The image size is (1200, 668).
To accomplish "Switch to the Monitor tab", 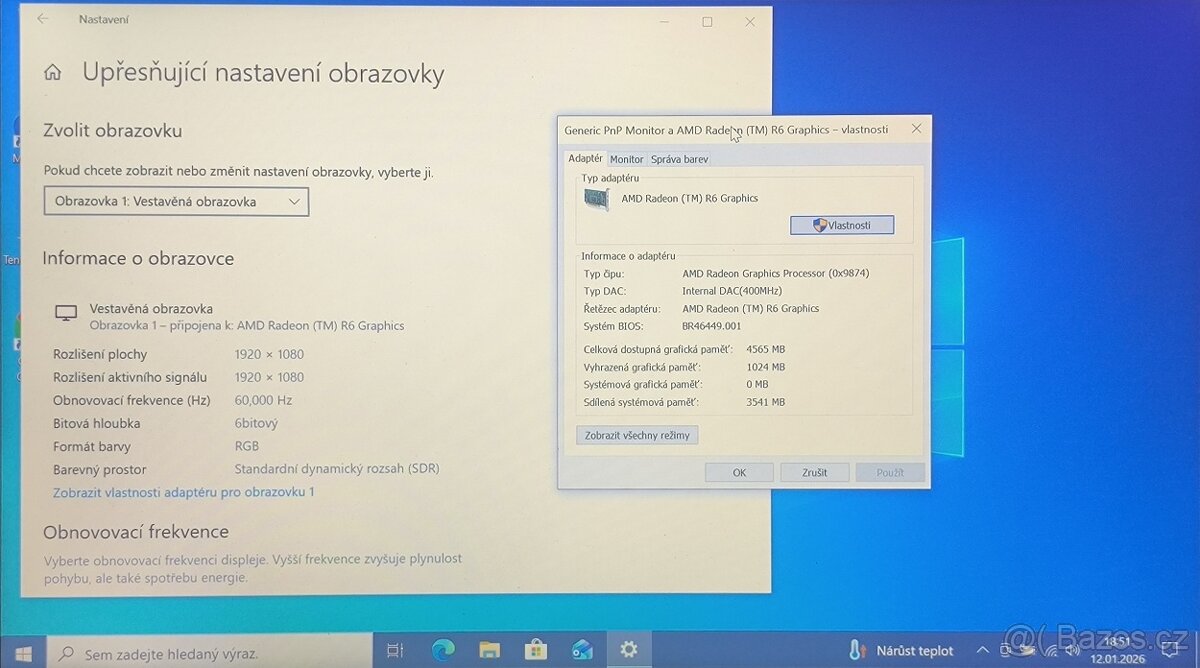I will (627, 159).
